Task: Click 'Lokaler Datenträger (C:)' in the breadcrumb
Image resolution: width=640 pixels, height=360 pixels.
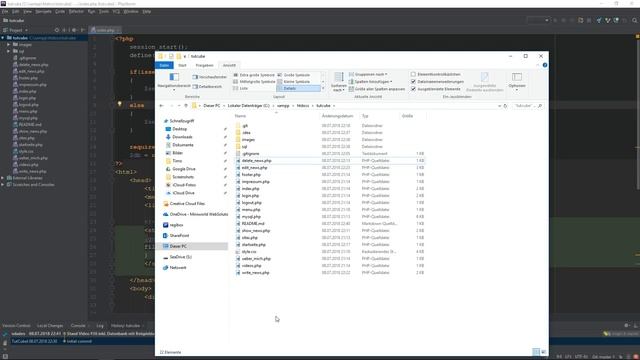Action: coord(248,106)
